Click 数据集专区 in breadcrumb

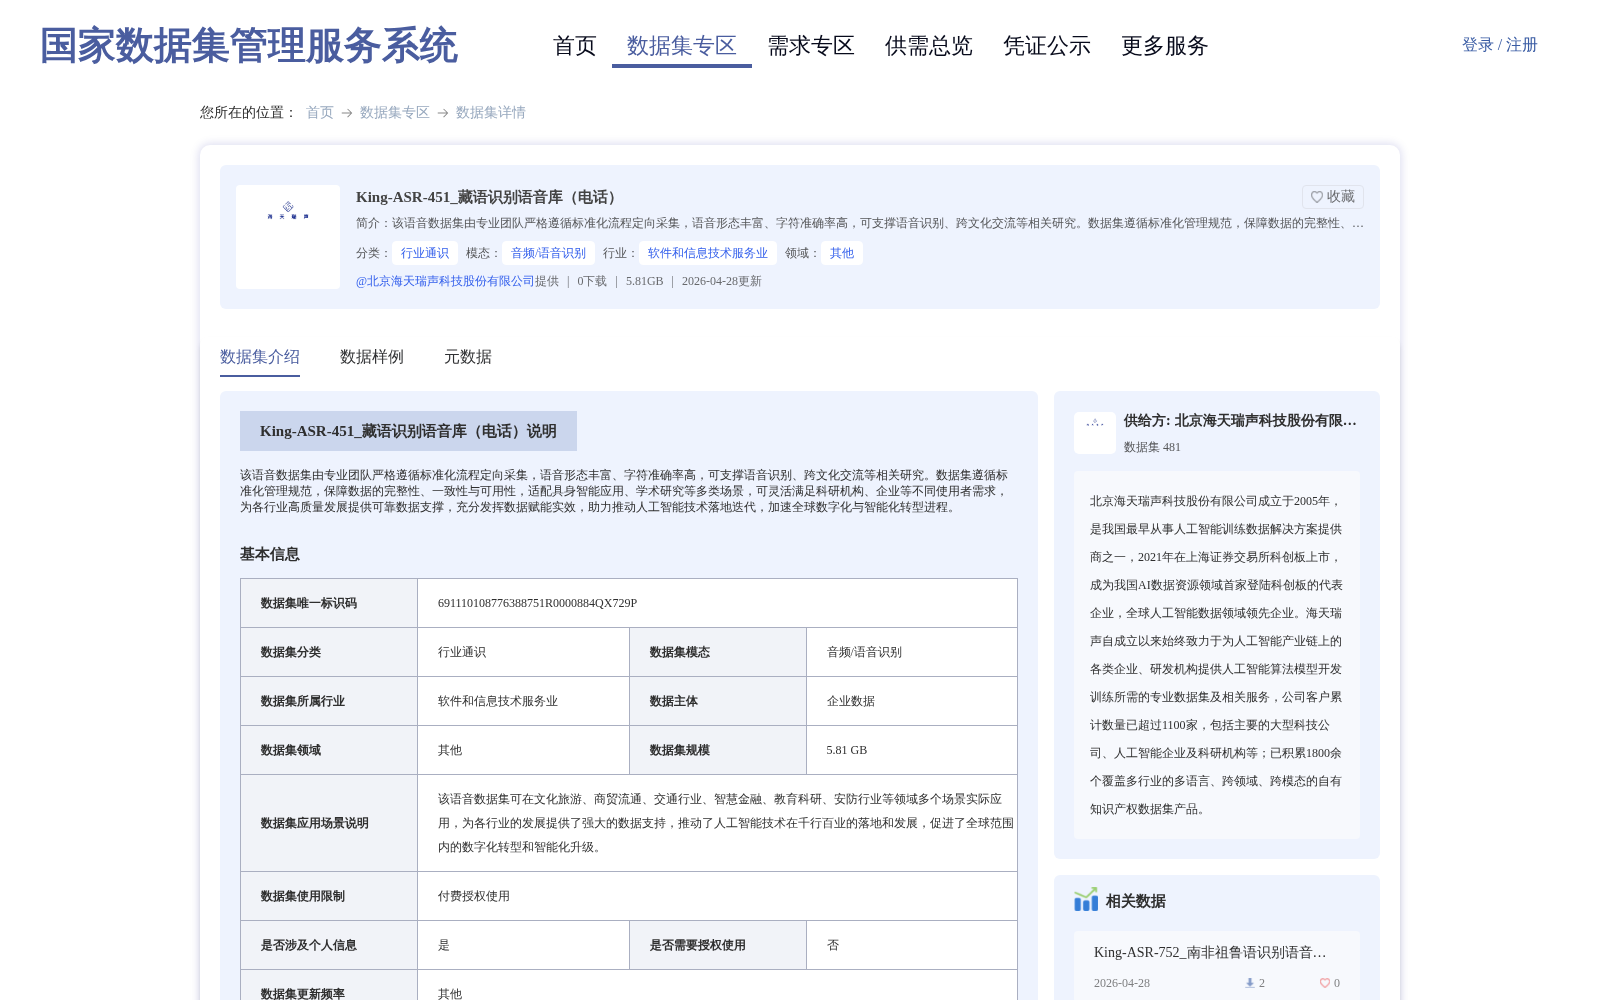tap(395, 112)
